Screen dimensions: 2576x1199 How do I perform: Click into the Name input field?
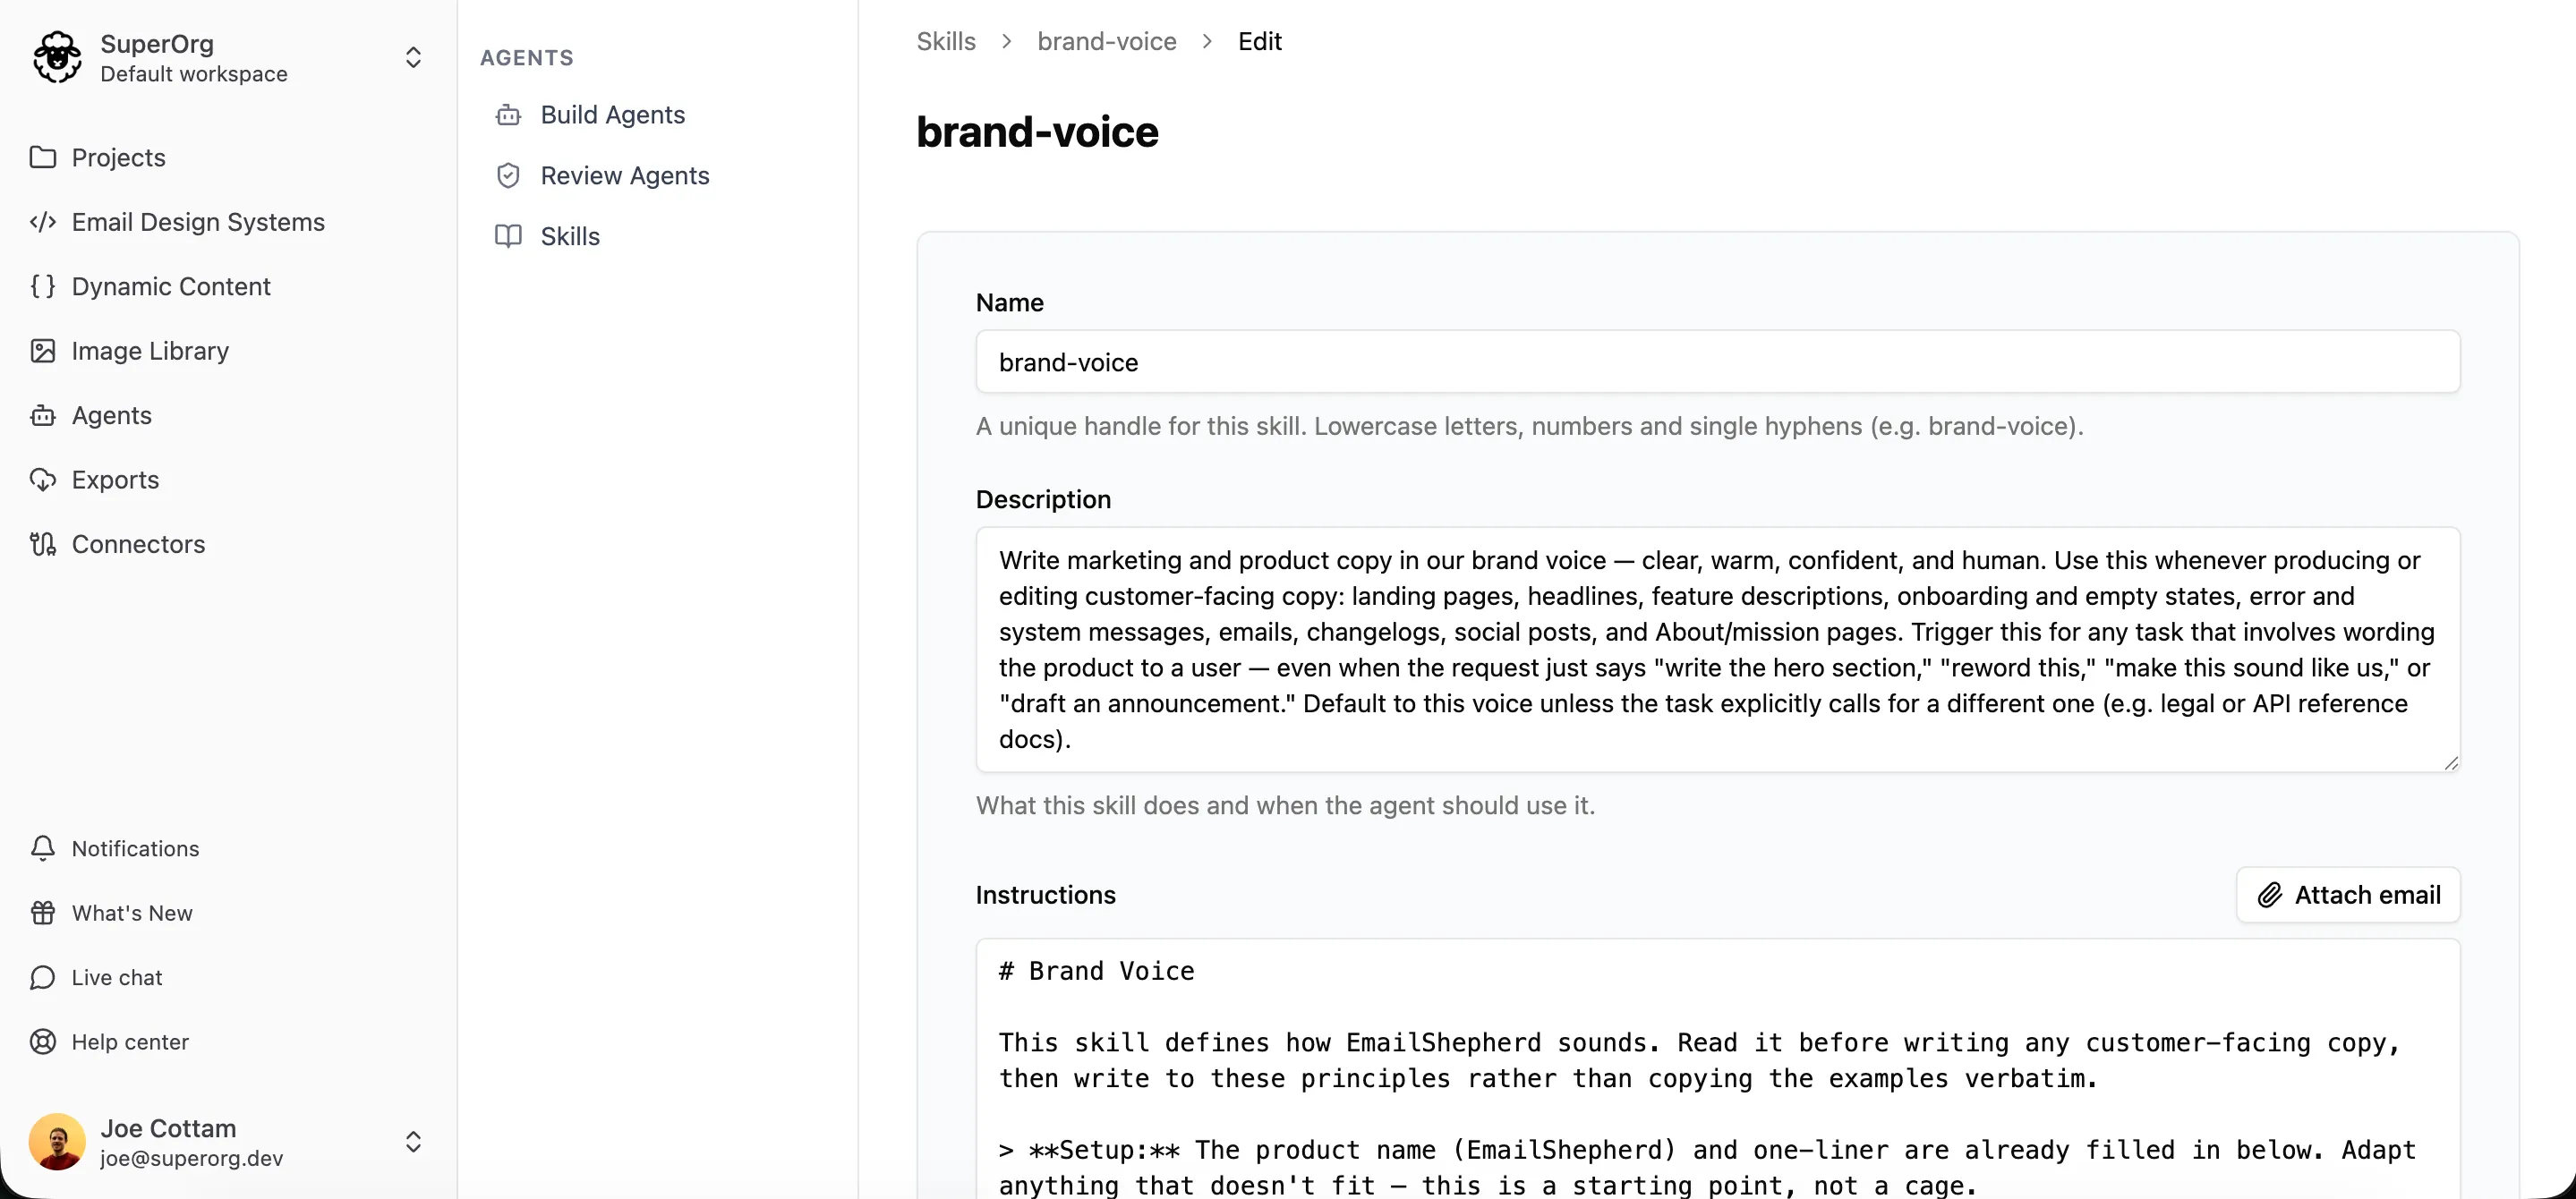(1718, 362)
